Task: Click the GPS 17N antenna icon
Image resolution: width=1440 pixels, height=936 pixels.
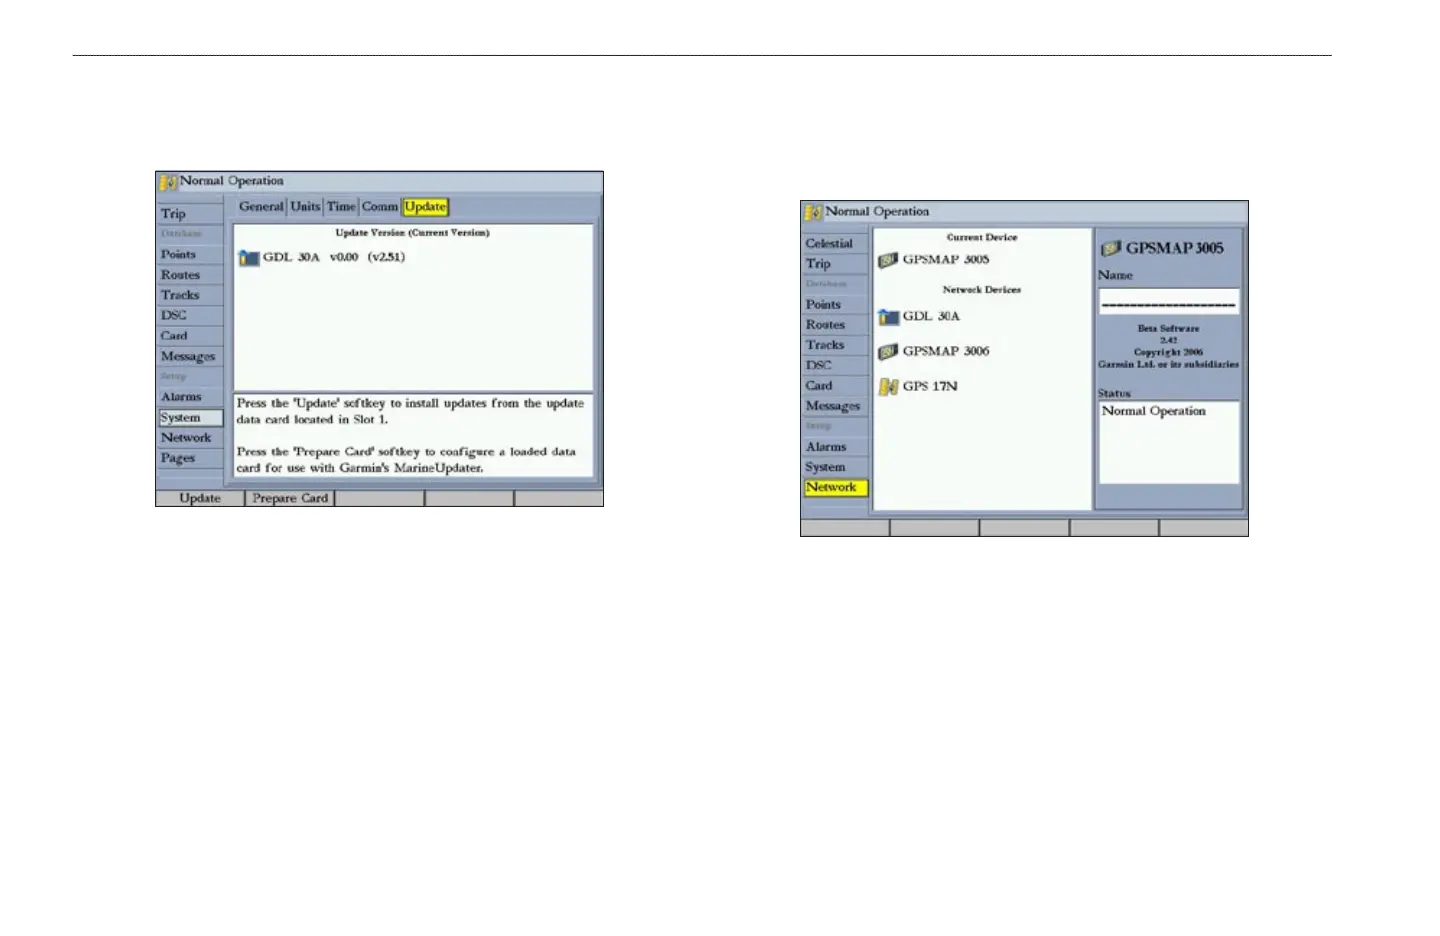Action: pos(888,387)
